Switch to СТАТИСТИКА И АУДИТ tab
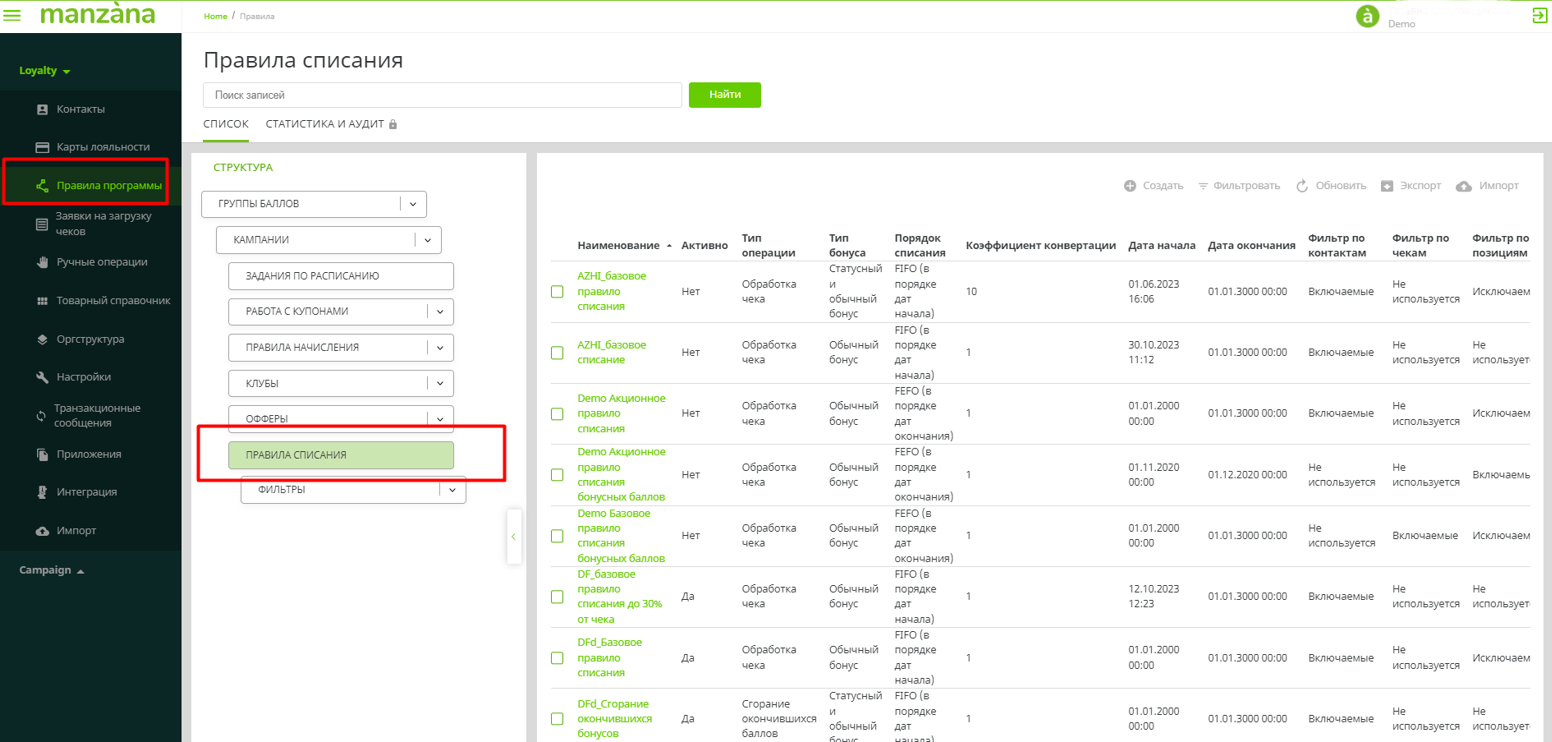The height and width of the screenshot is (742, 1552). click(325, 124)
